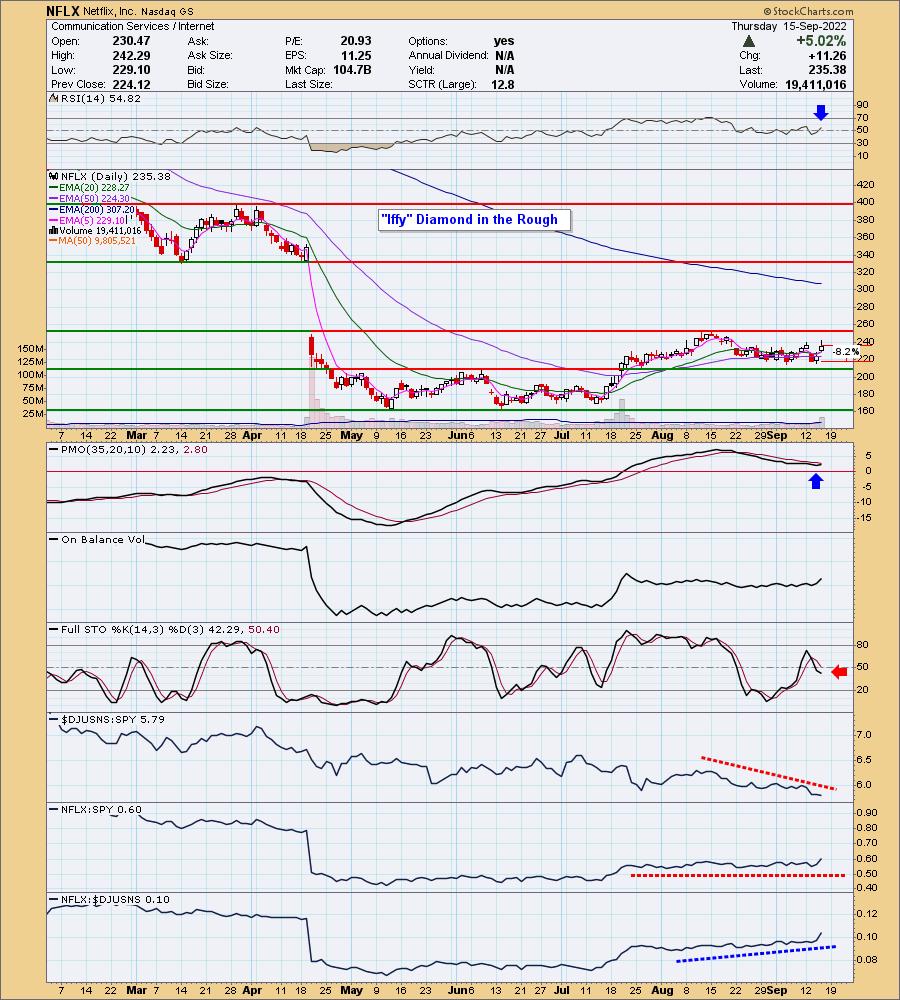Click the 400 price axis label
The width and height of the screenshot is (900, 1000).
(866, 202)
